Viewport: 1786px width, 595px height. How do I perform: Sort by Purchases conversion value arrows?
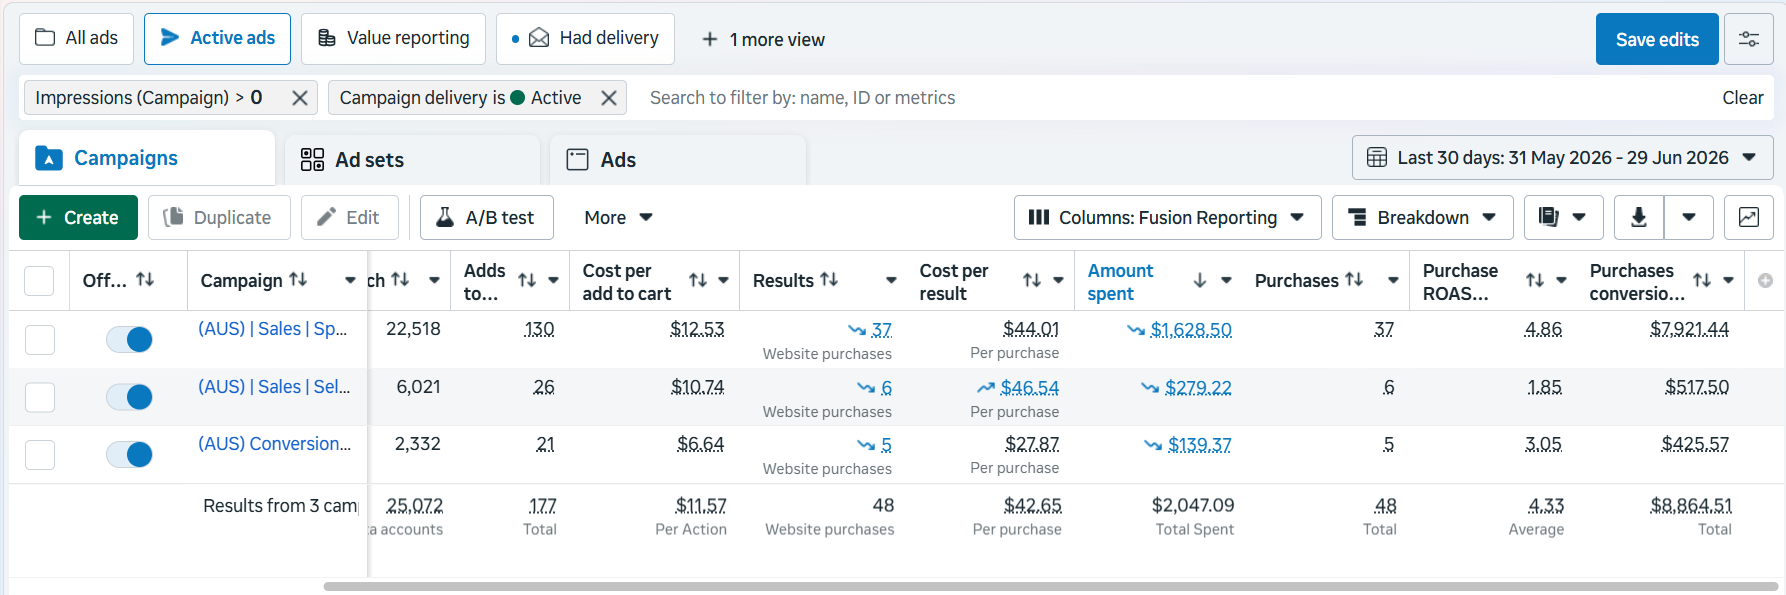[1702, 281]
